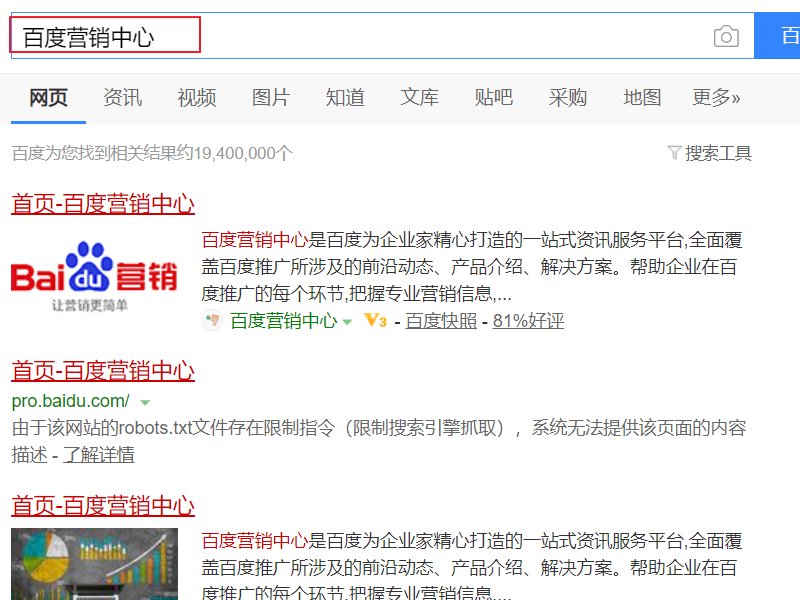The height and width of the screenshot is (600, 800).
Task: Open the 81%好评 rating link
Action: 529,321
